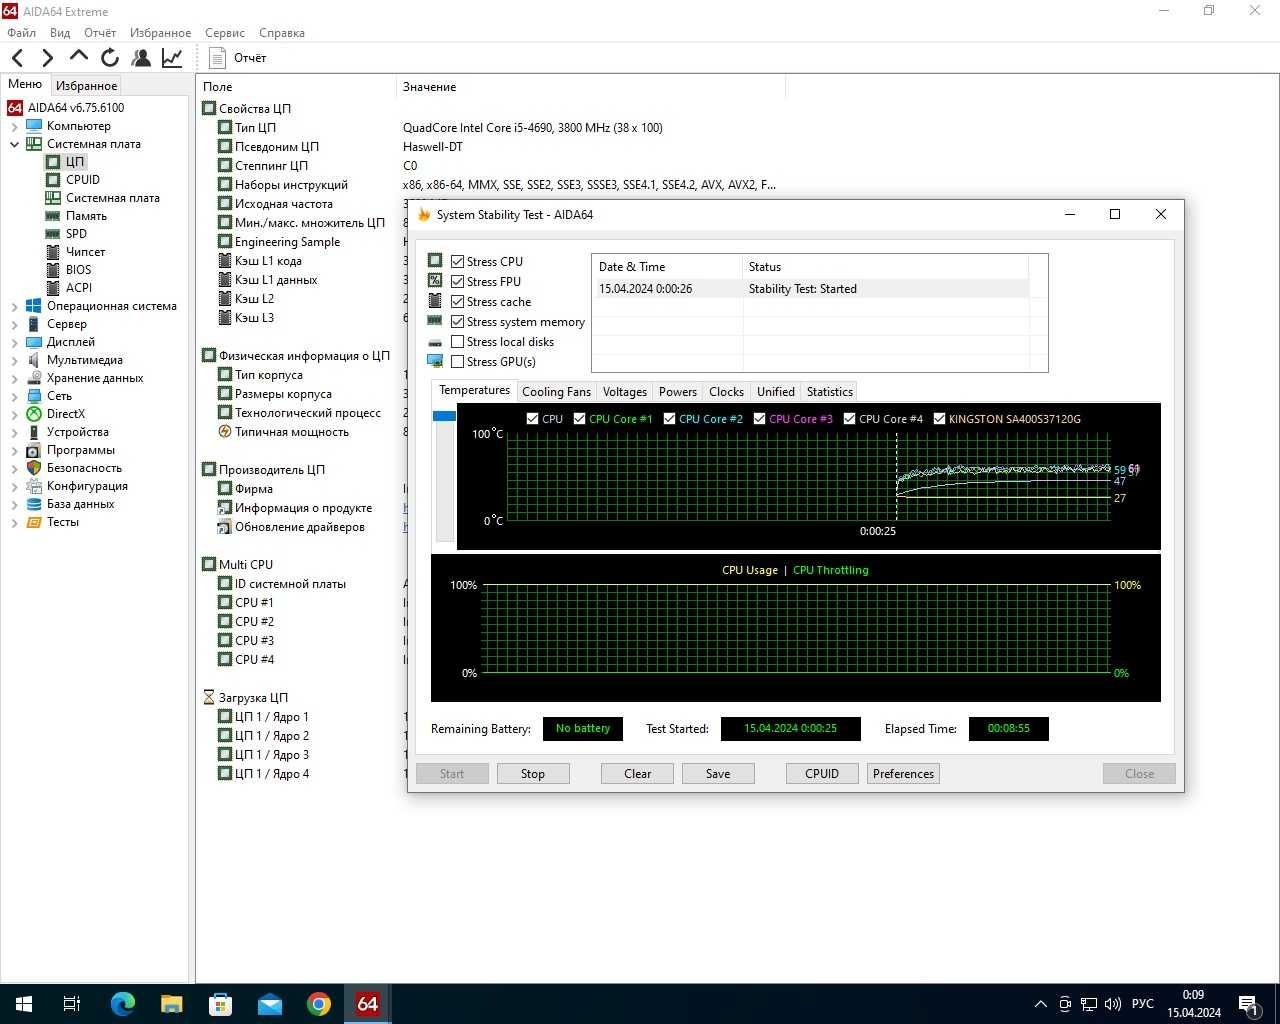Toggle CPU Core #2 graph checkbox
The height and width of the screenshot is (1024, 1280).
click(x=669, y=419)
